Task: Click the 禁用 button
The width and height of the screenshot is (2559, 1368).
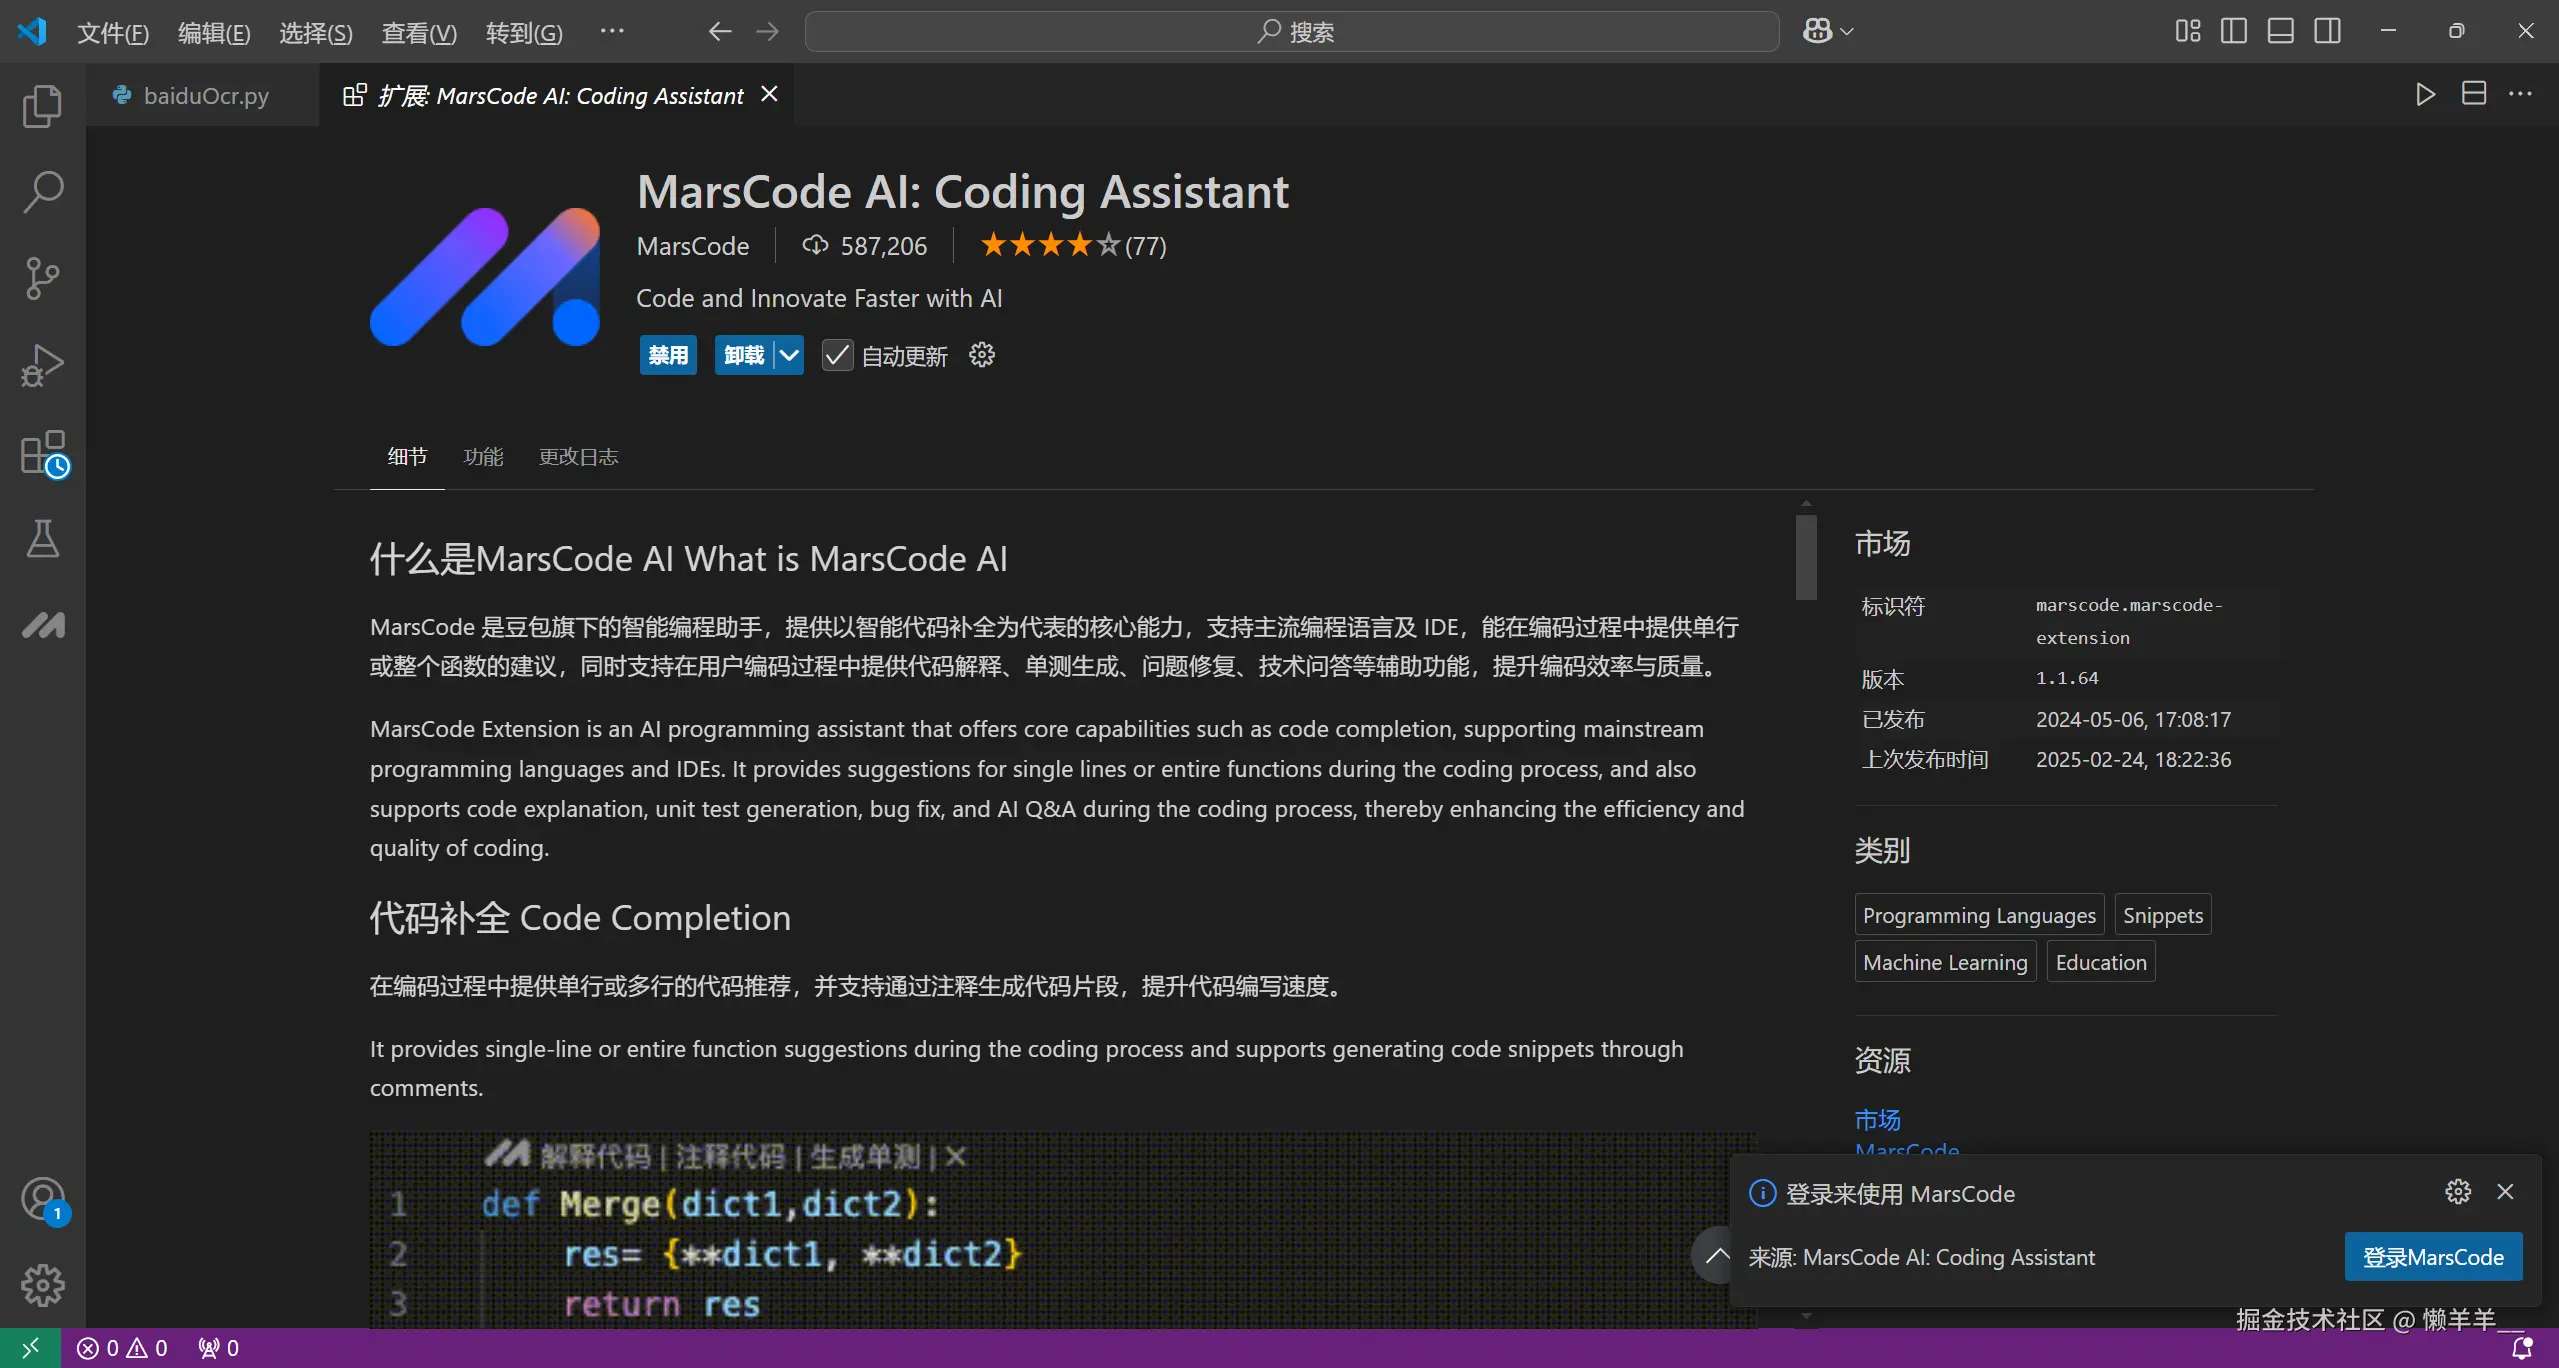Action: point(668,355)
